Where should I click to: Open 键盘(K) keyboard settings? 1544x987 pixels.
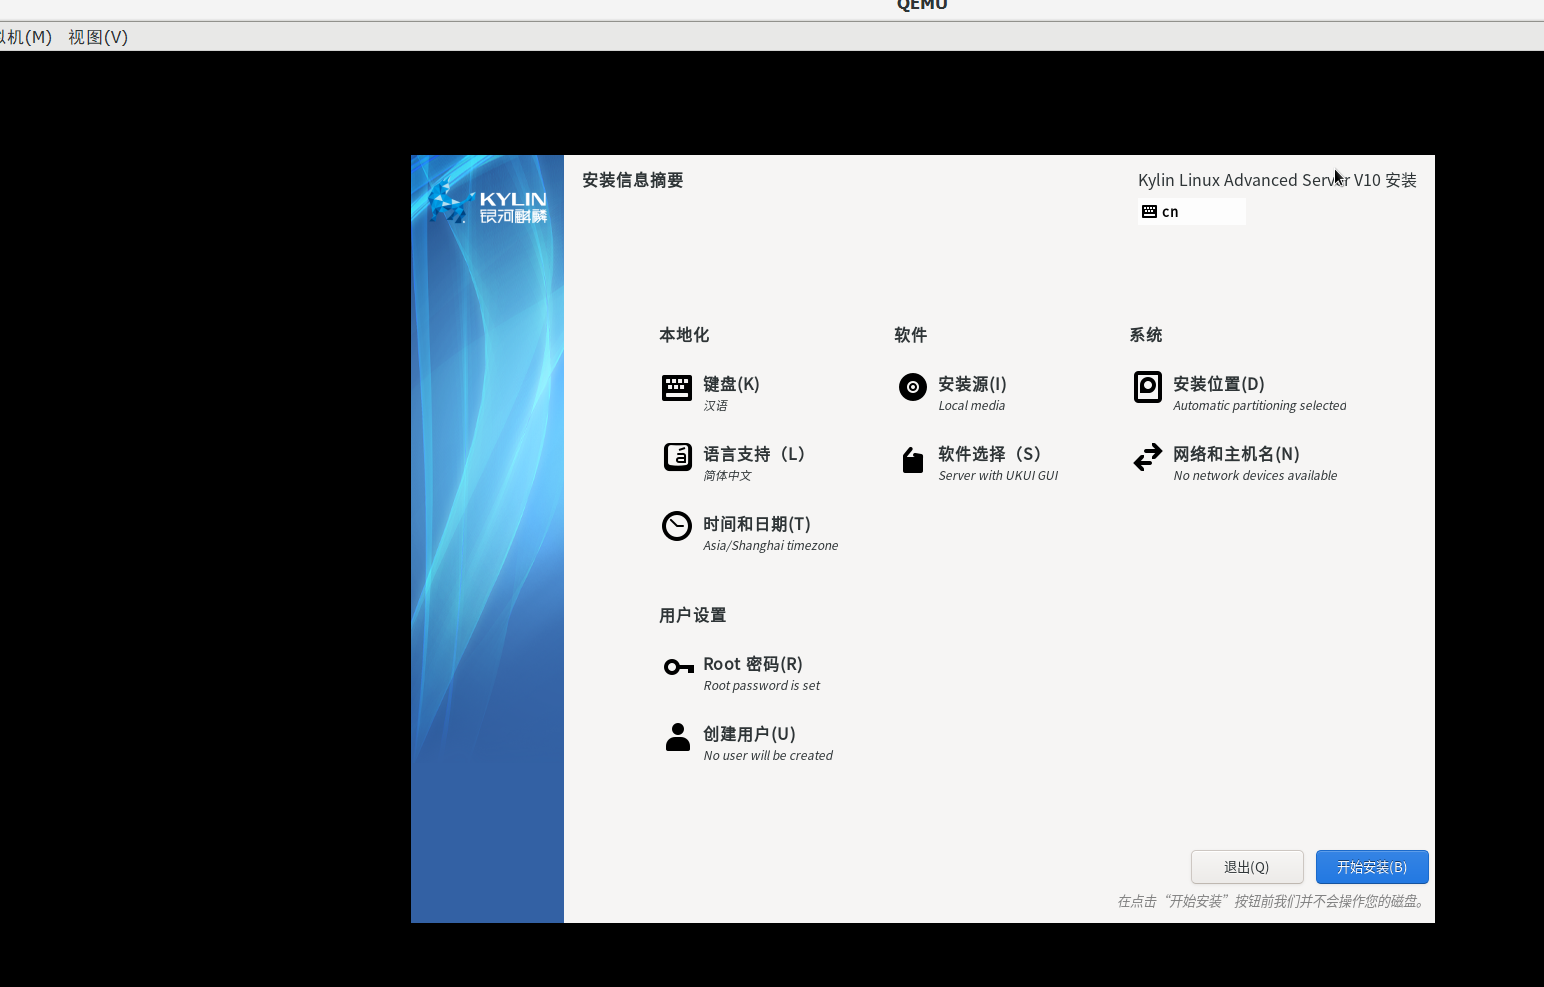[x=731, y=384]
